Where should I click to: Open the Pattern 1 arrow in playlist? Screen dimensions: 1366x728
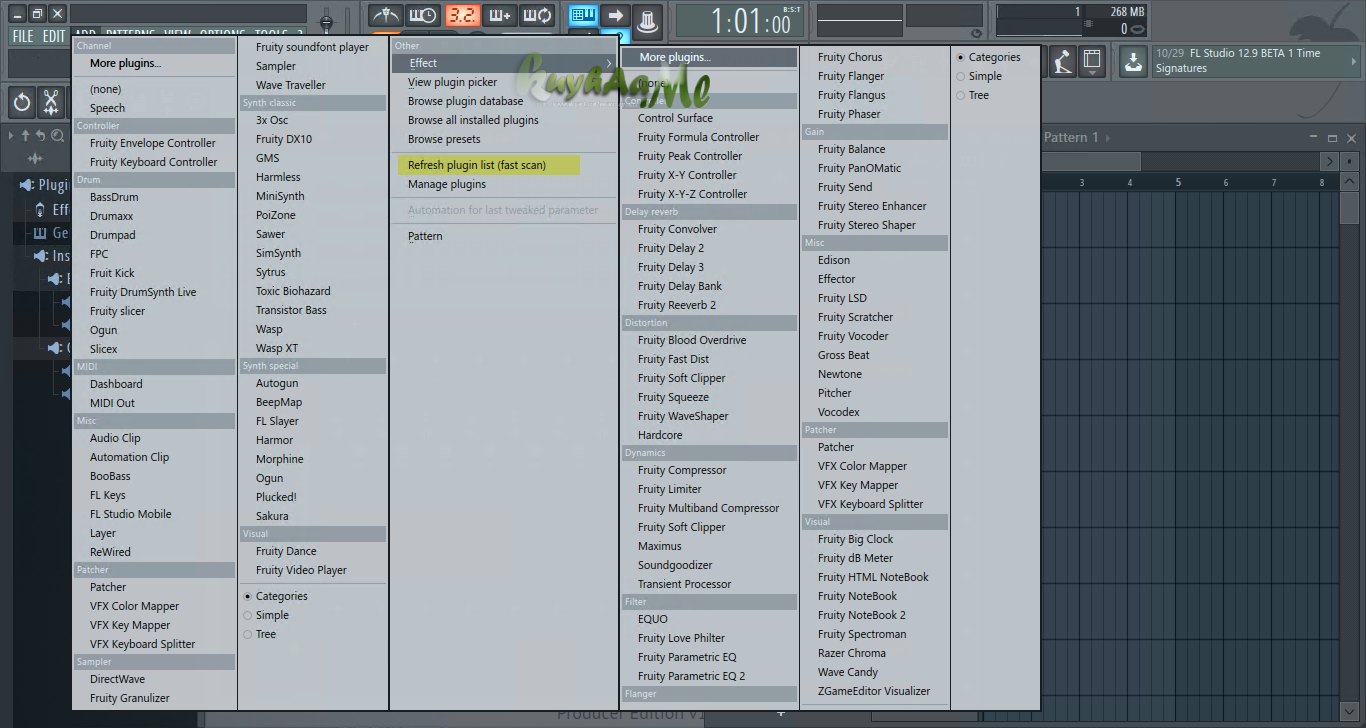[x=1108, y=138]
